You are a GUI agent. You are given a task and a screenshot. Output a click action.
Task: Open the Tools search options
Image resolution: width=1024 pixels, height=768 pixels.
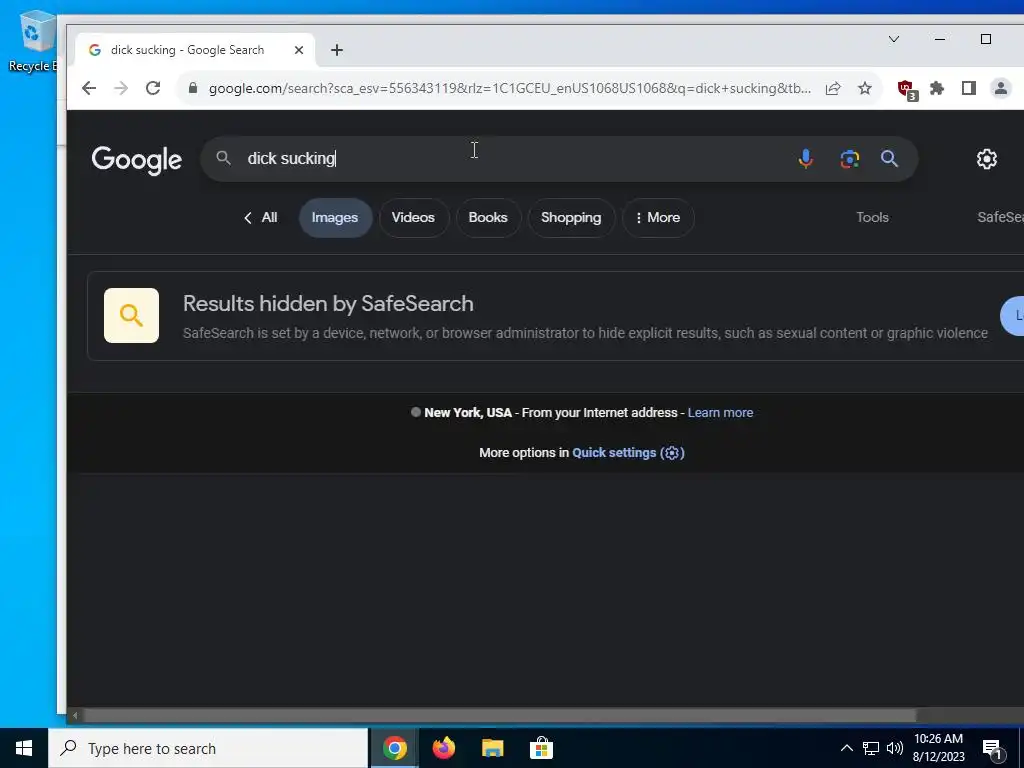872,217
